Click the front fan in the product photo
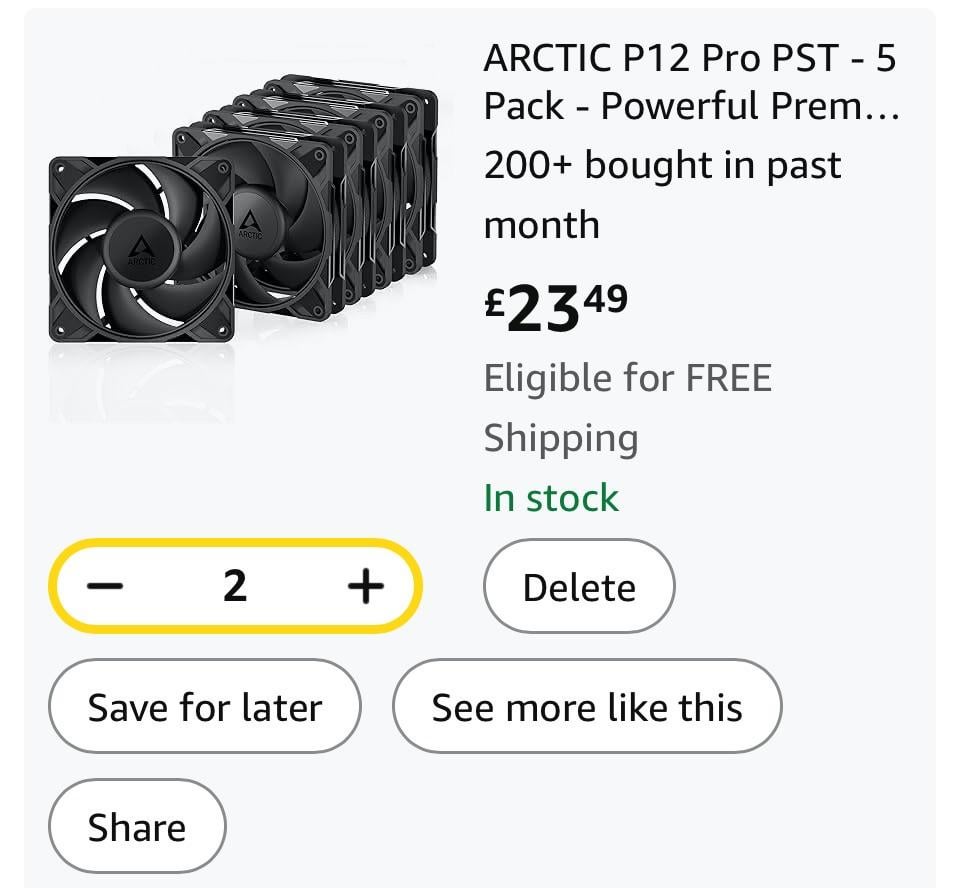The height and width of the screenshot is (888, 960). coord(141,249)
